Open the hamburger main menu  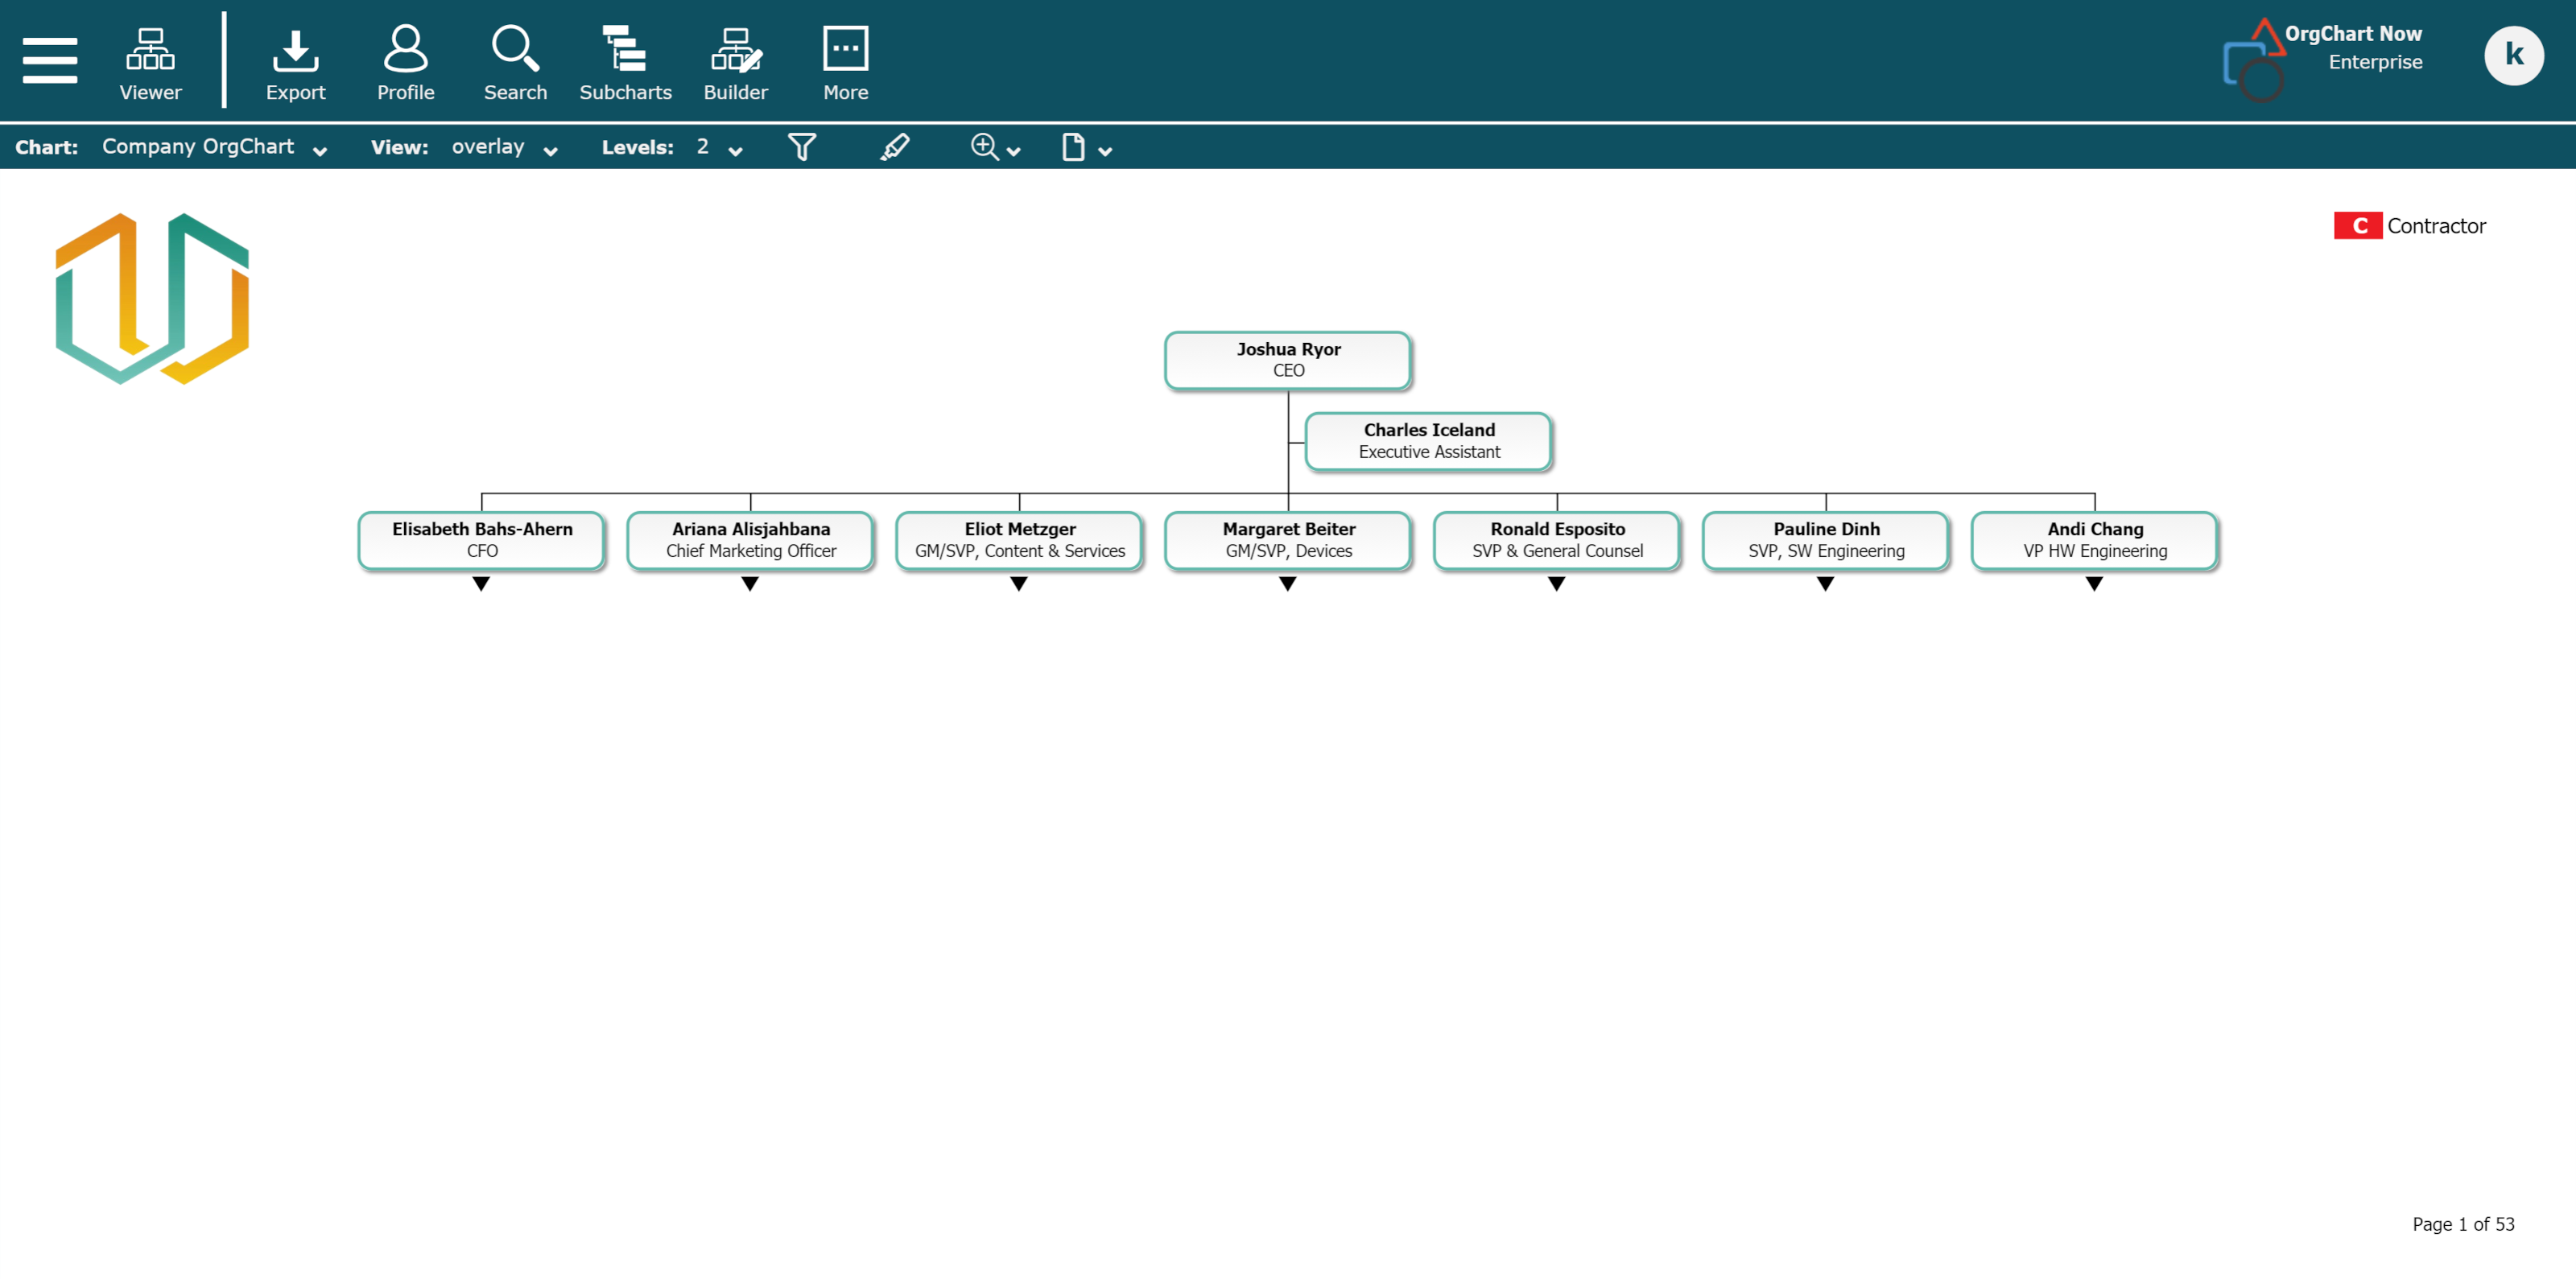(49, 60)
